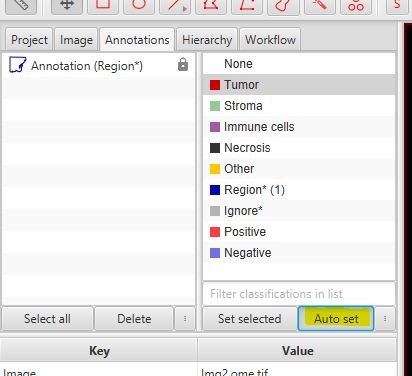Select the Negative classification
Screen dimensions: 412x376
click(x=299, y=253)
